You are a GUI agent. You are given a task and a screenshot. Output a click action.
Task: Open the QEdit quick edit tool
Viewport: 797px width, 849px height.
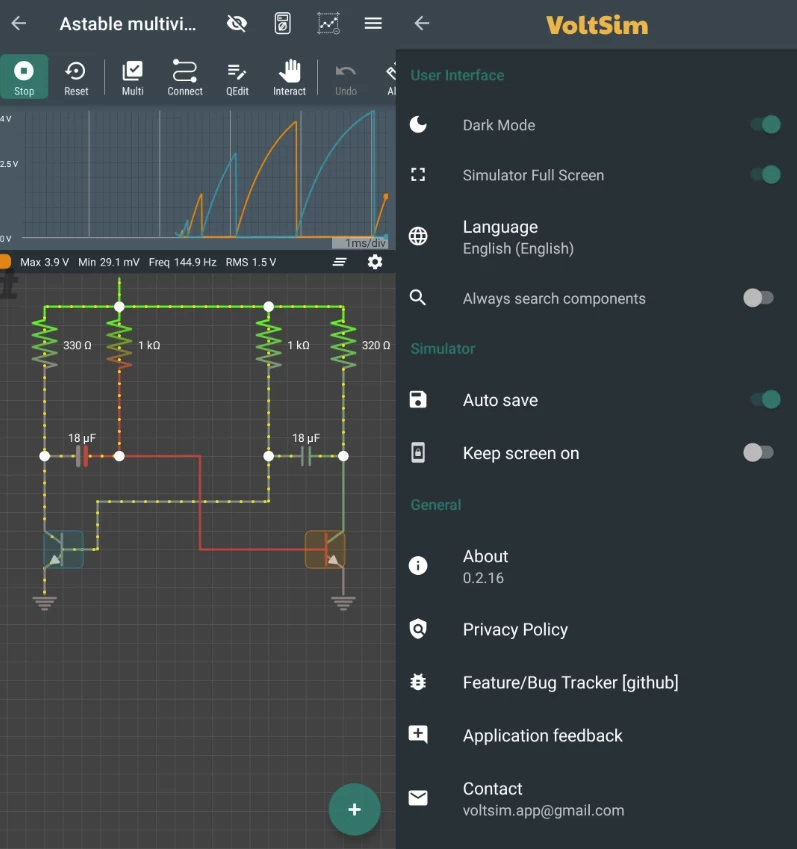pyautogui.click(x=237, y=77)
